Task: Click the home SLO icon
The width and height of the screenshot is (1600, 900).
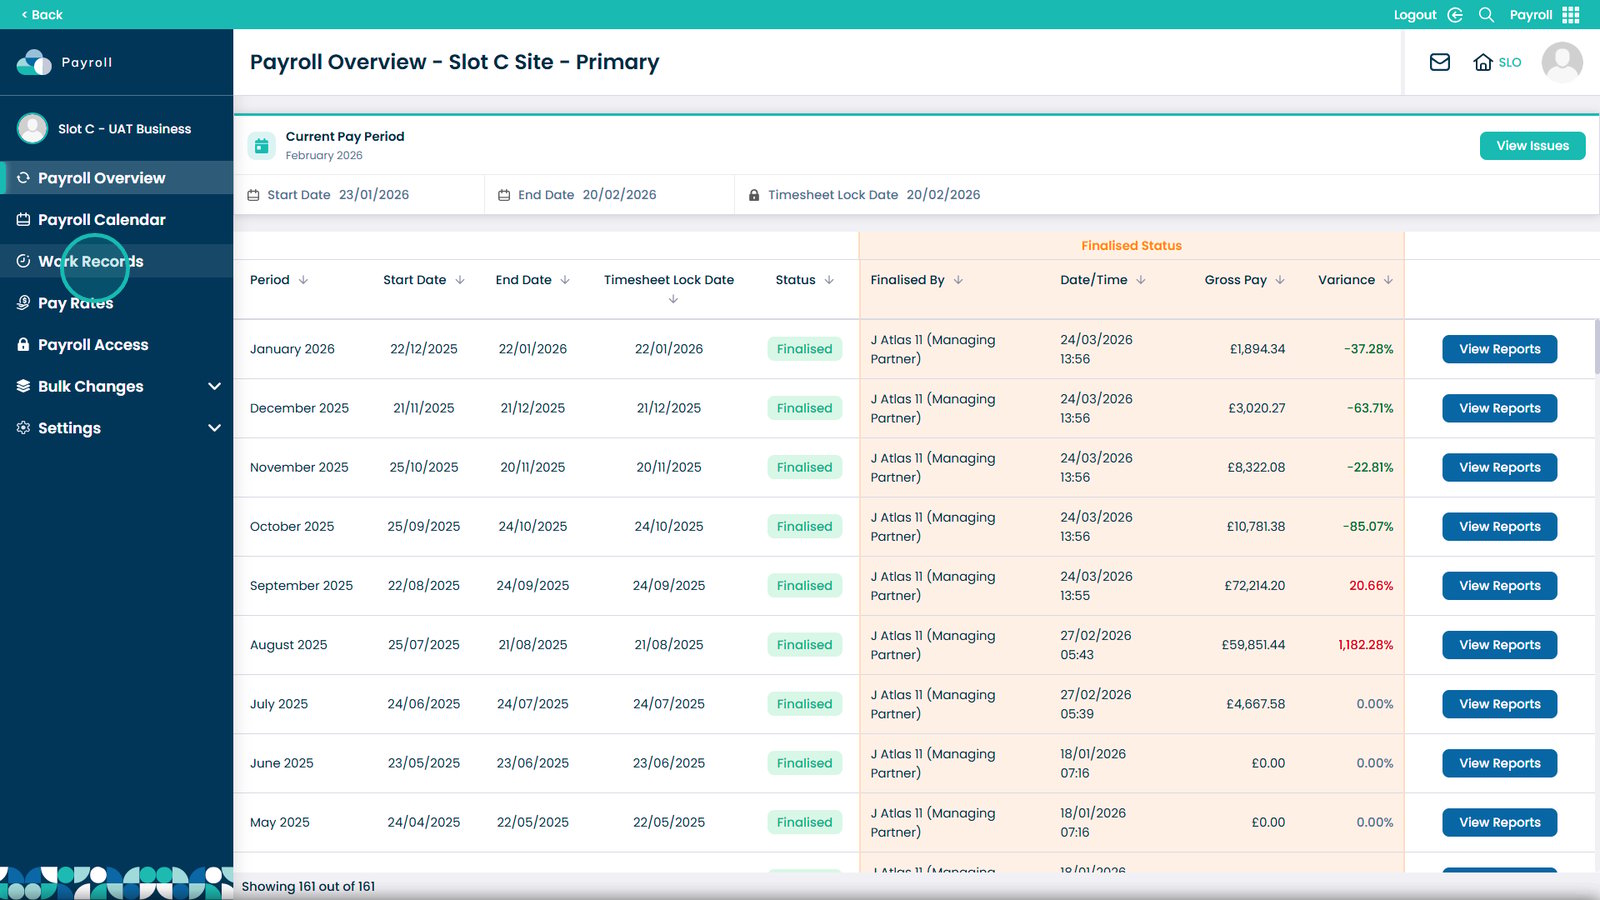Action: [1483, 62]
